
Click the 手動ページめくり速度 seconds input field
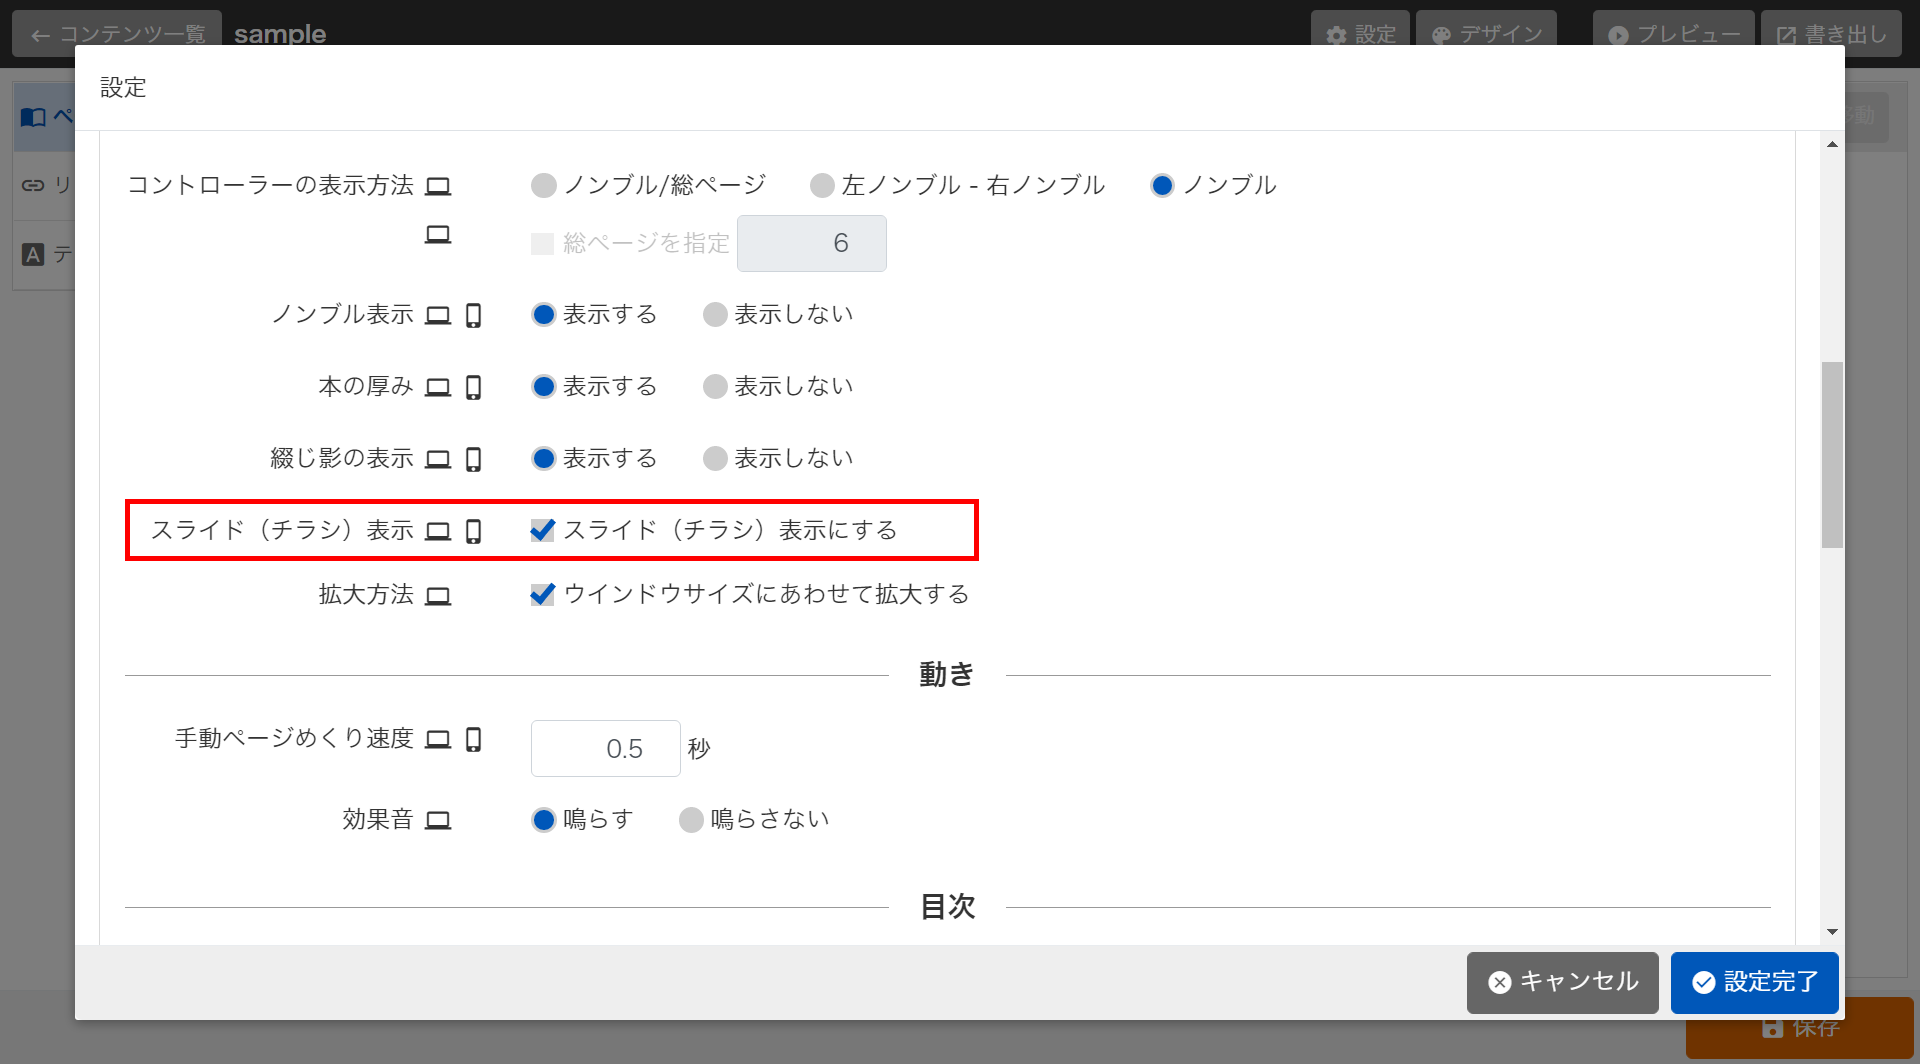[x=605, y=748]
